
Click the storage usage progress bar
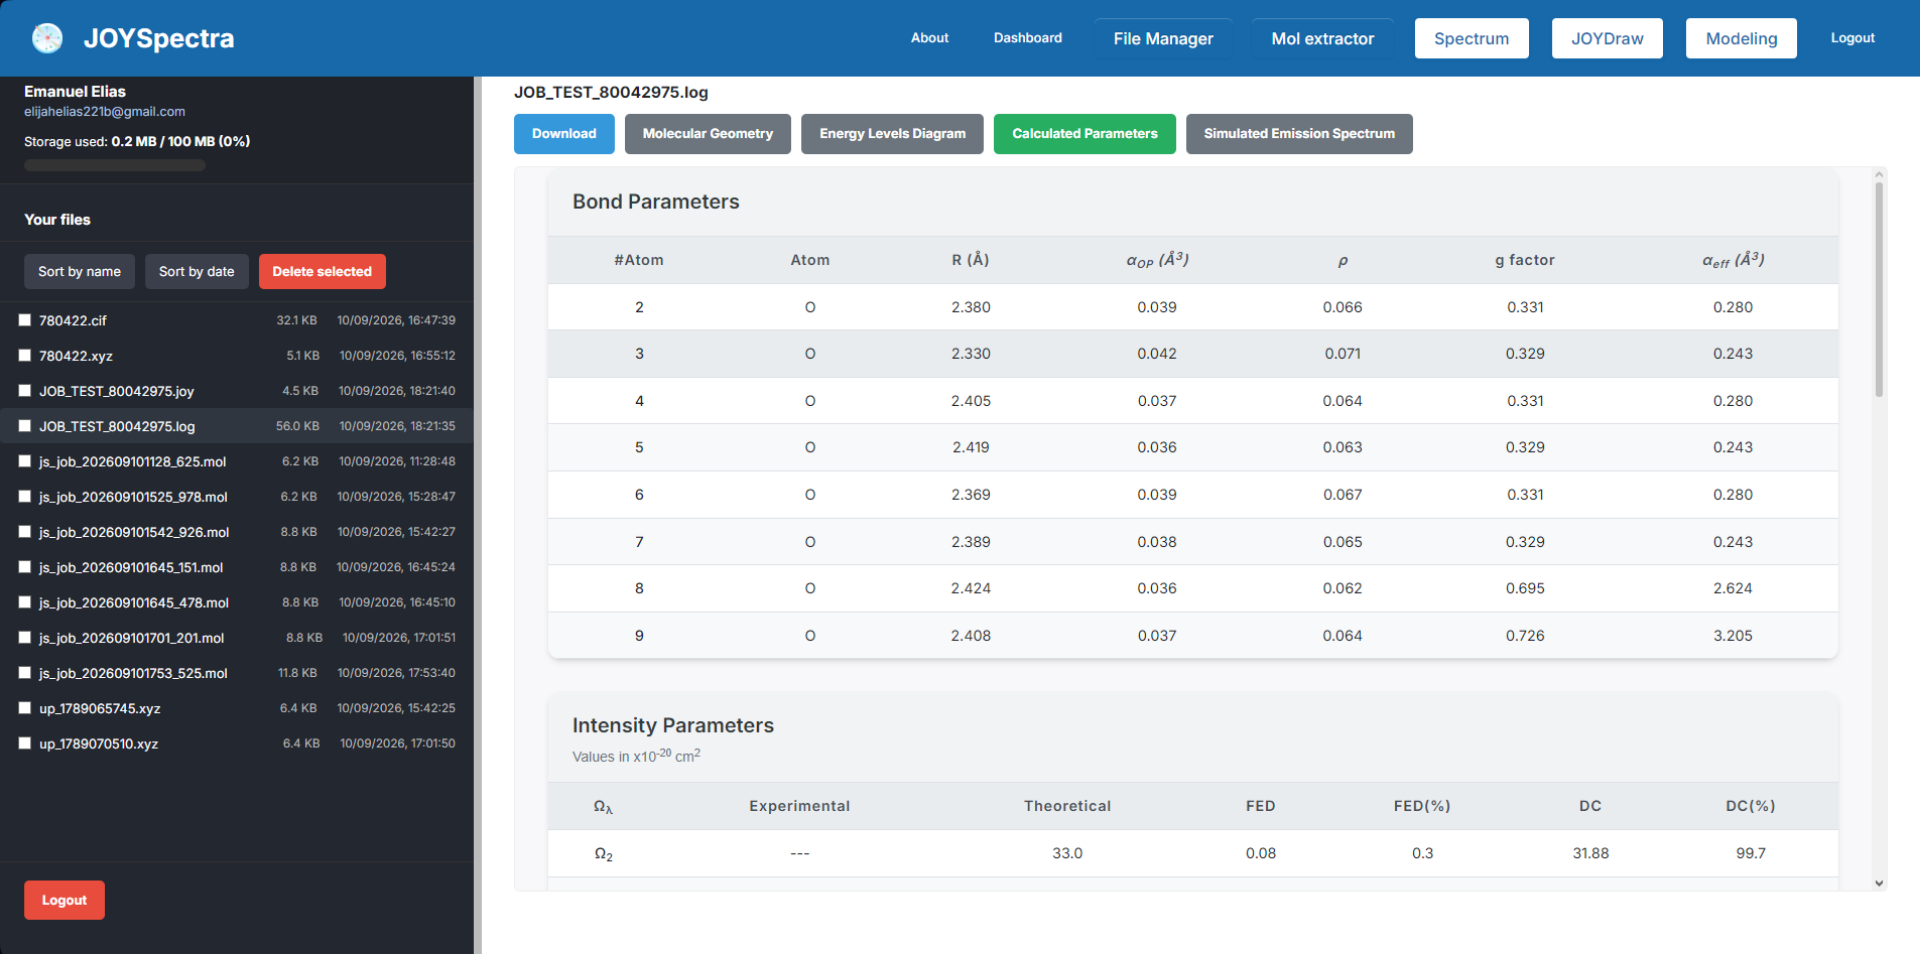coord(115,165)
